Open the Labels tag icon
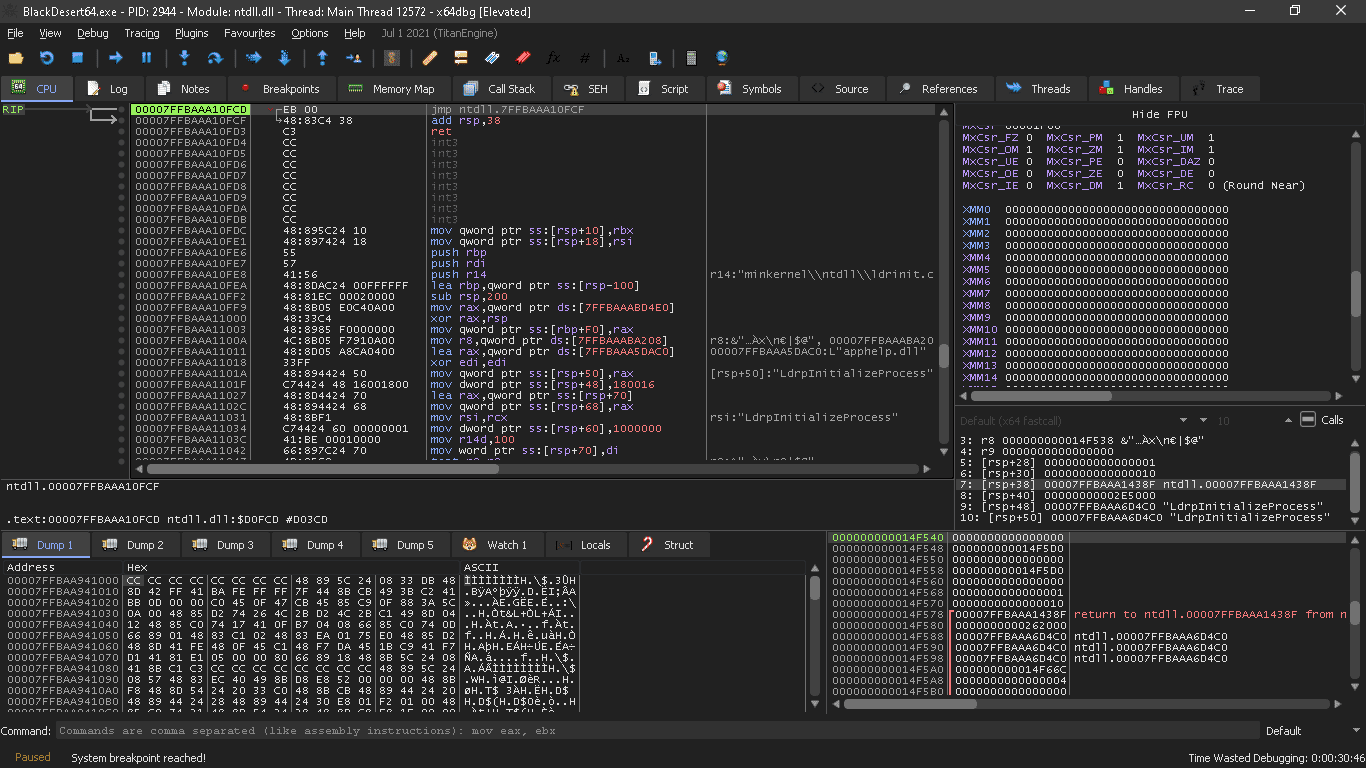This screenshot has width=1366, height=768. pos(491,58)
